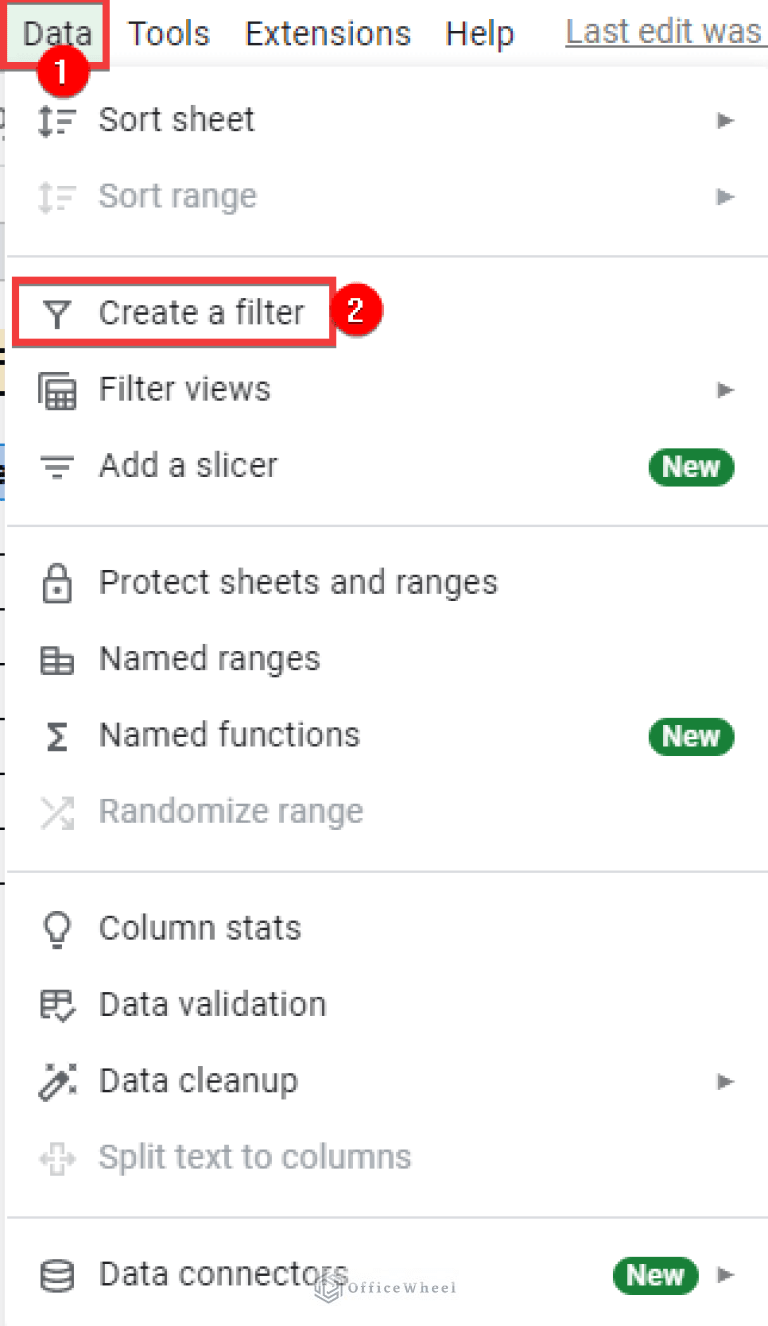Click the Column stats lightbulb icon
Image resolution: width=768 pixels, height=1326 pixels.
point(58,927)
